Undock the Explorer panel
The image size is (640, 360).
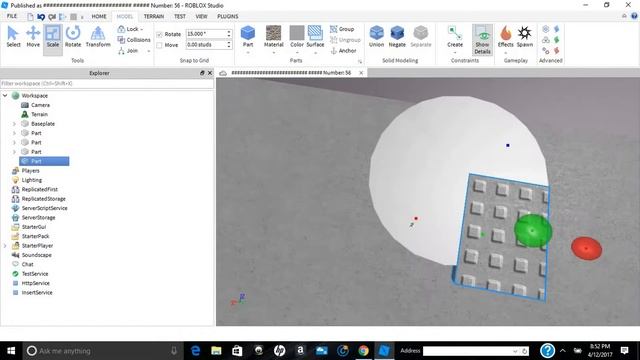tap(202, 73)
